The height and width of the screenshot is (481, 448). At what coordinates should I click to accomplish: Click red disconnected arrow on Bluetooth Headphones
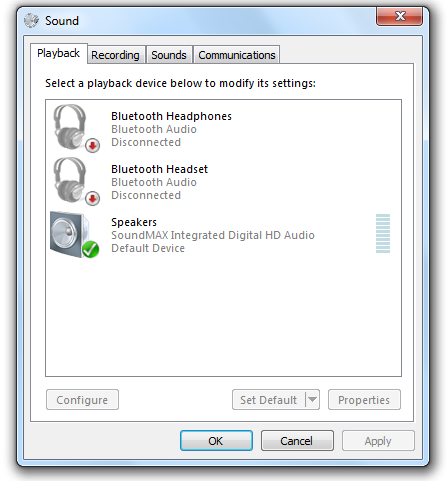(92, 146)
